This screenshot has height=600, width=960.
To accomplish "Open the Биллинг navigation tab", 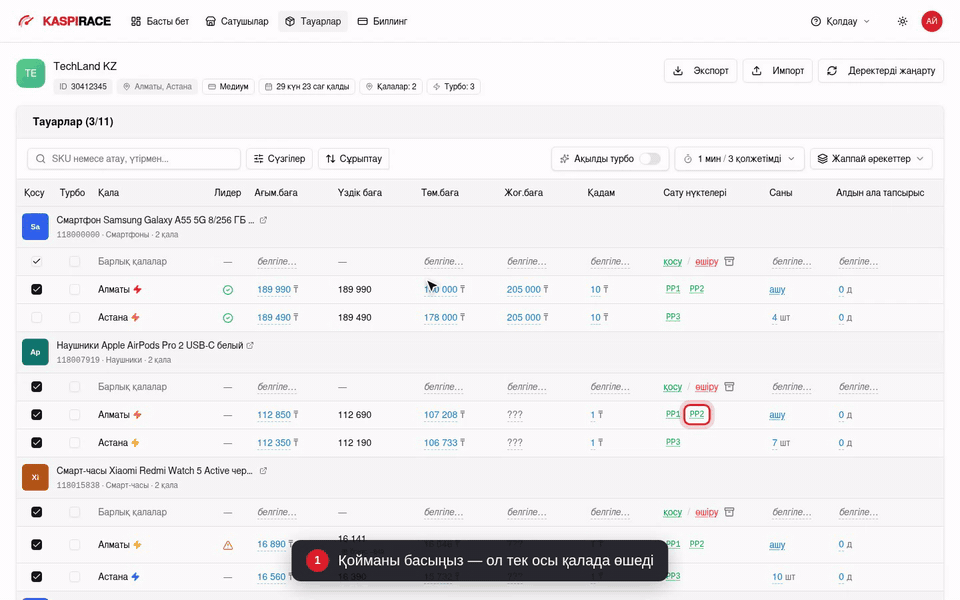I will (x=382, y=21).
